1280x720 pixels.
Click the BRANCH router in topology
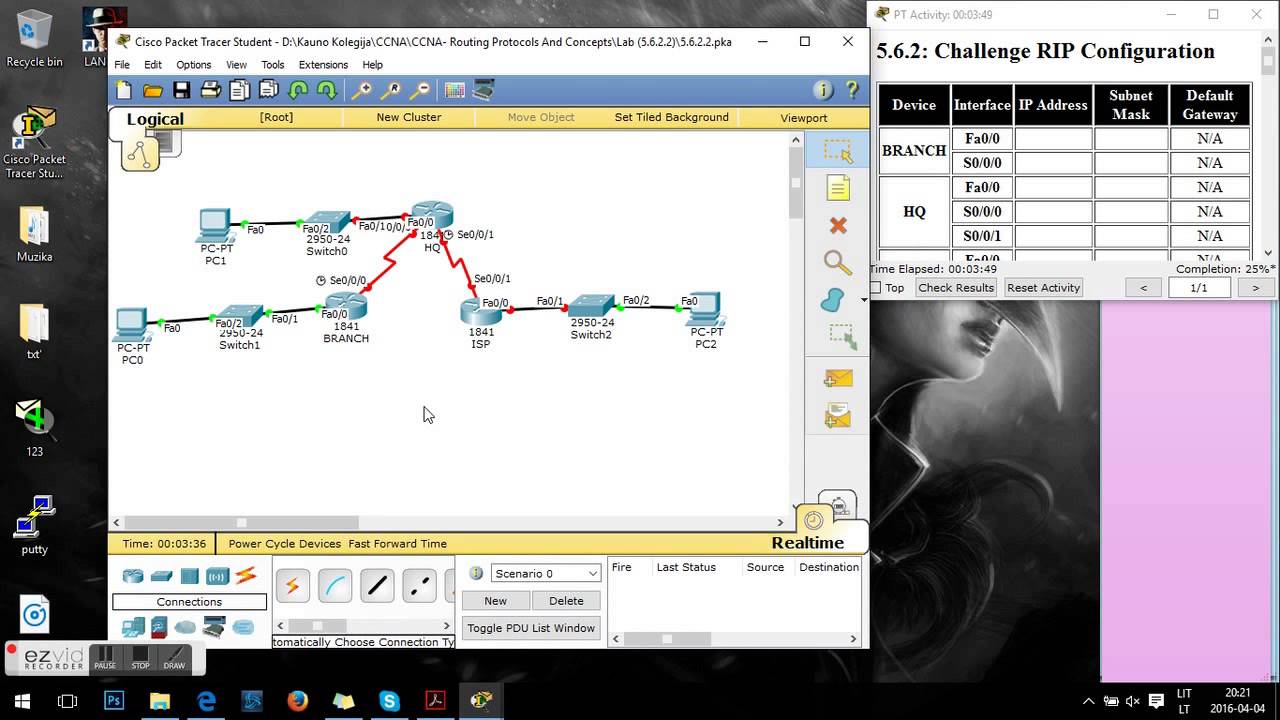pyautogui.click(x=346, y=306)
